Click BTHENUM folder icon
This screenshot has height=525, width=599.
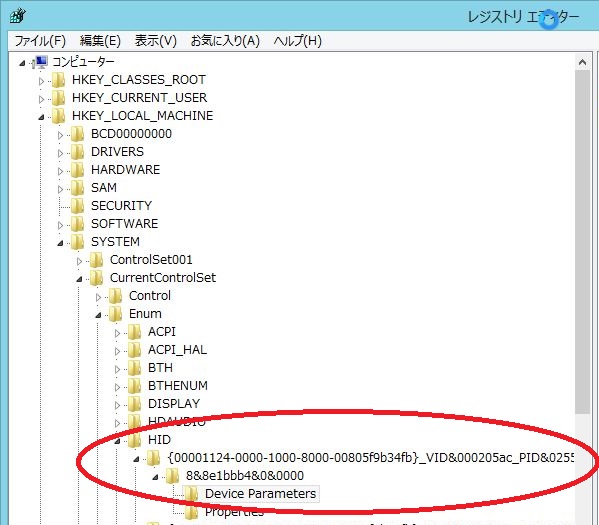(x=134, y=386)
